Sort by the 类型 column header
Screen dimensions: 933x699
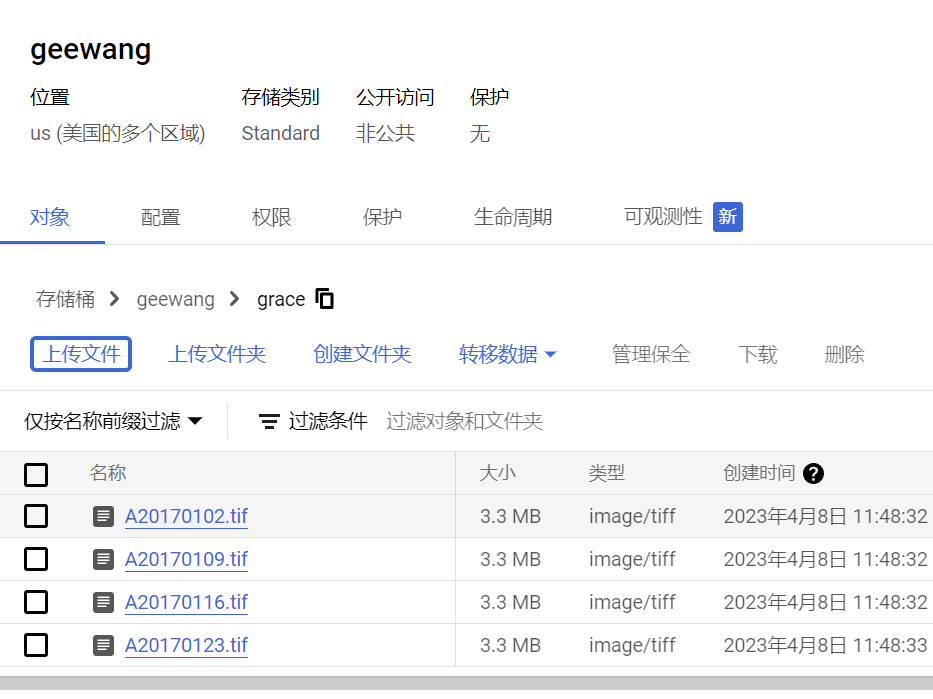pyautogui.click(x=606, y=473)
